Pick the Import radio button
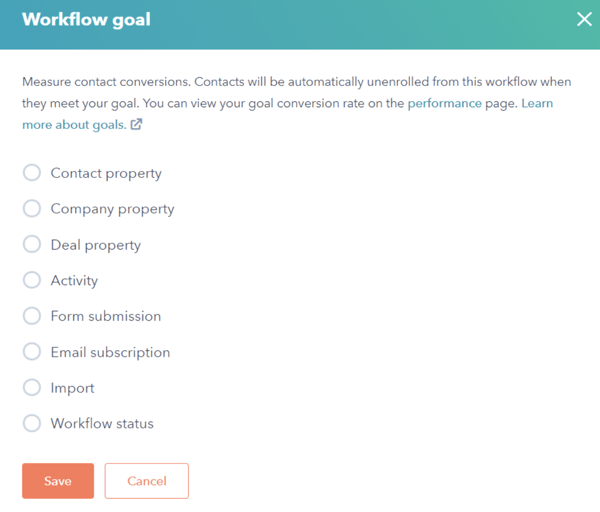Image resolution: width=600 pixels, height=512 pixels. point(32,388)
